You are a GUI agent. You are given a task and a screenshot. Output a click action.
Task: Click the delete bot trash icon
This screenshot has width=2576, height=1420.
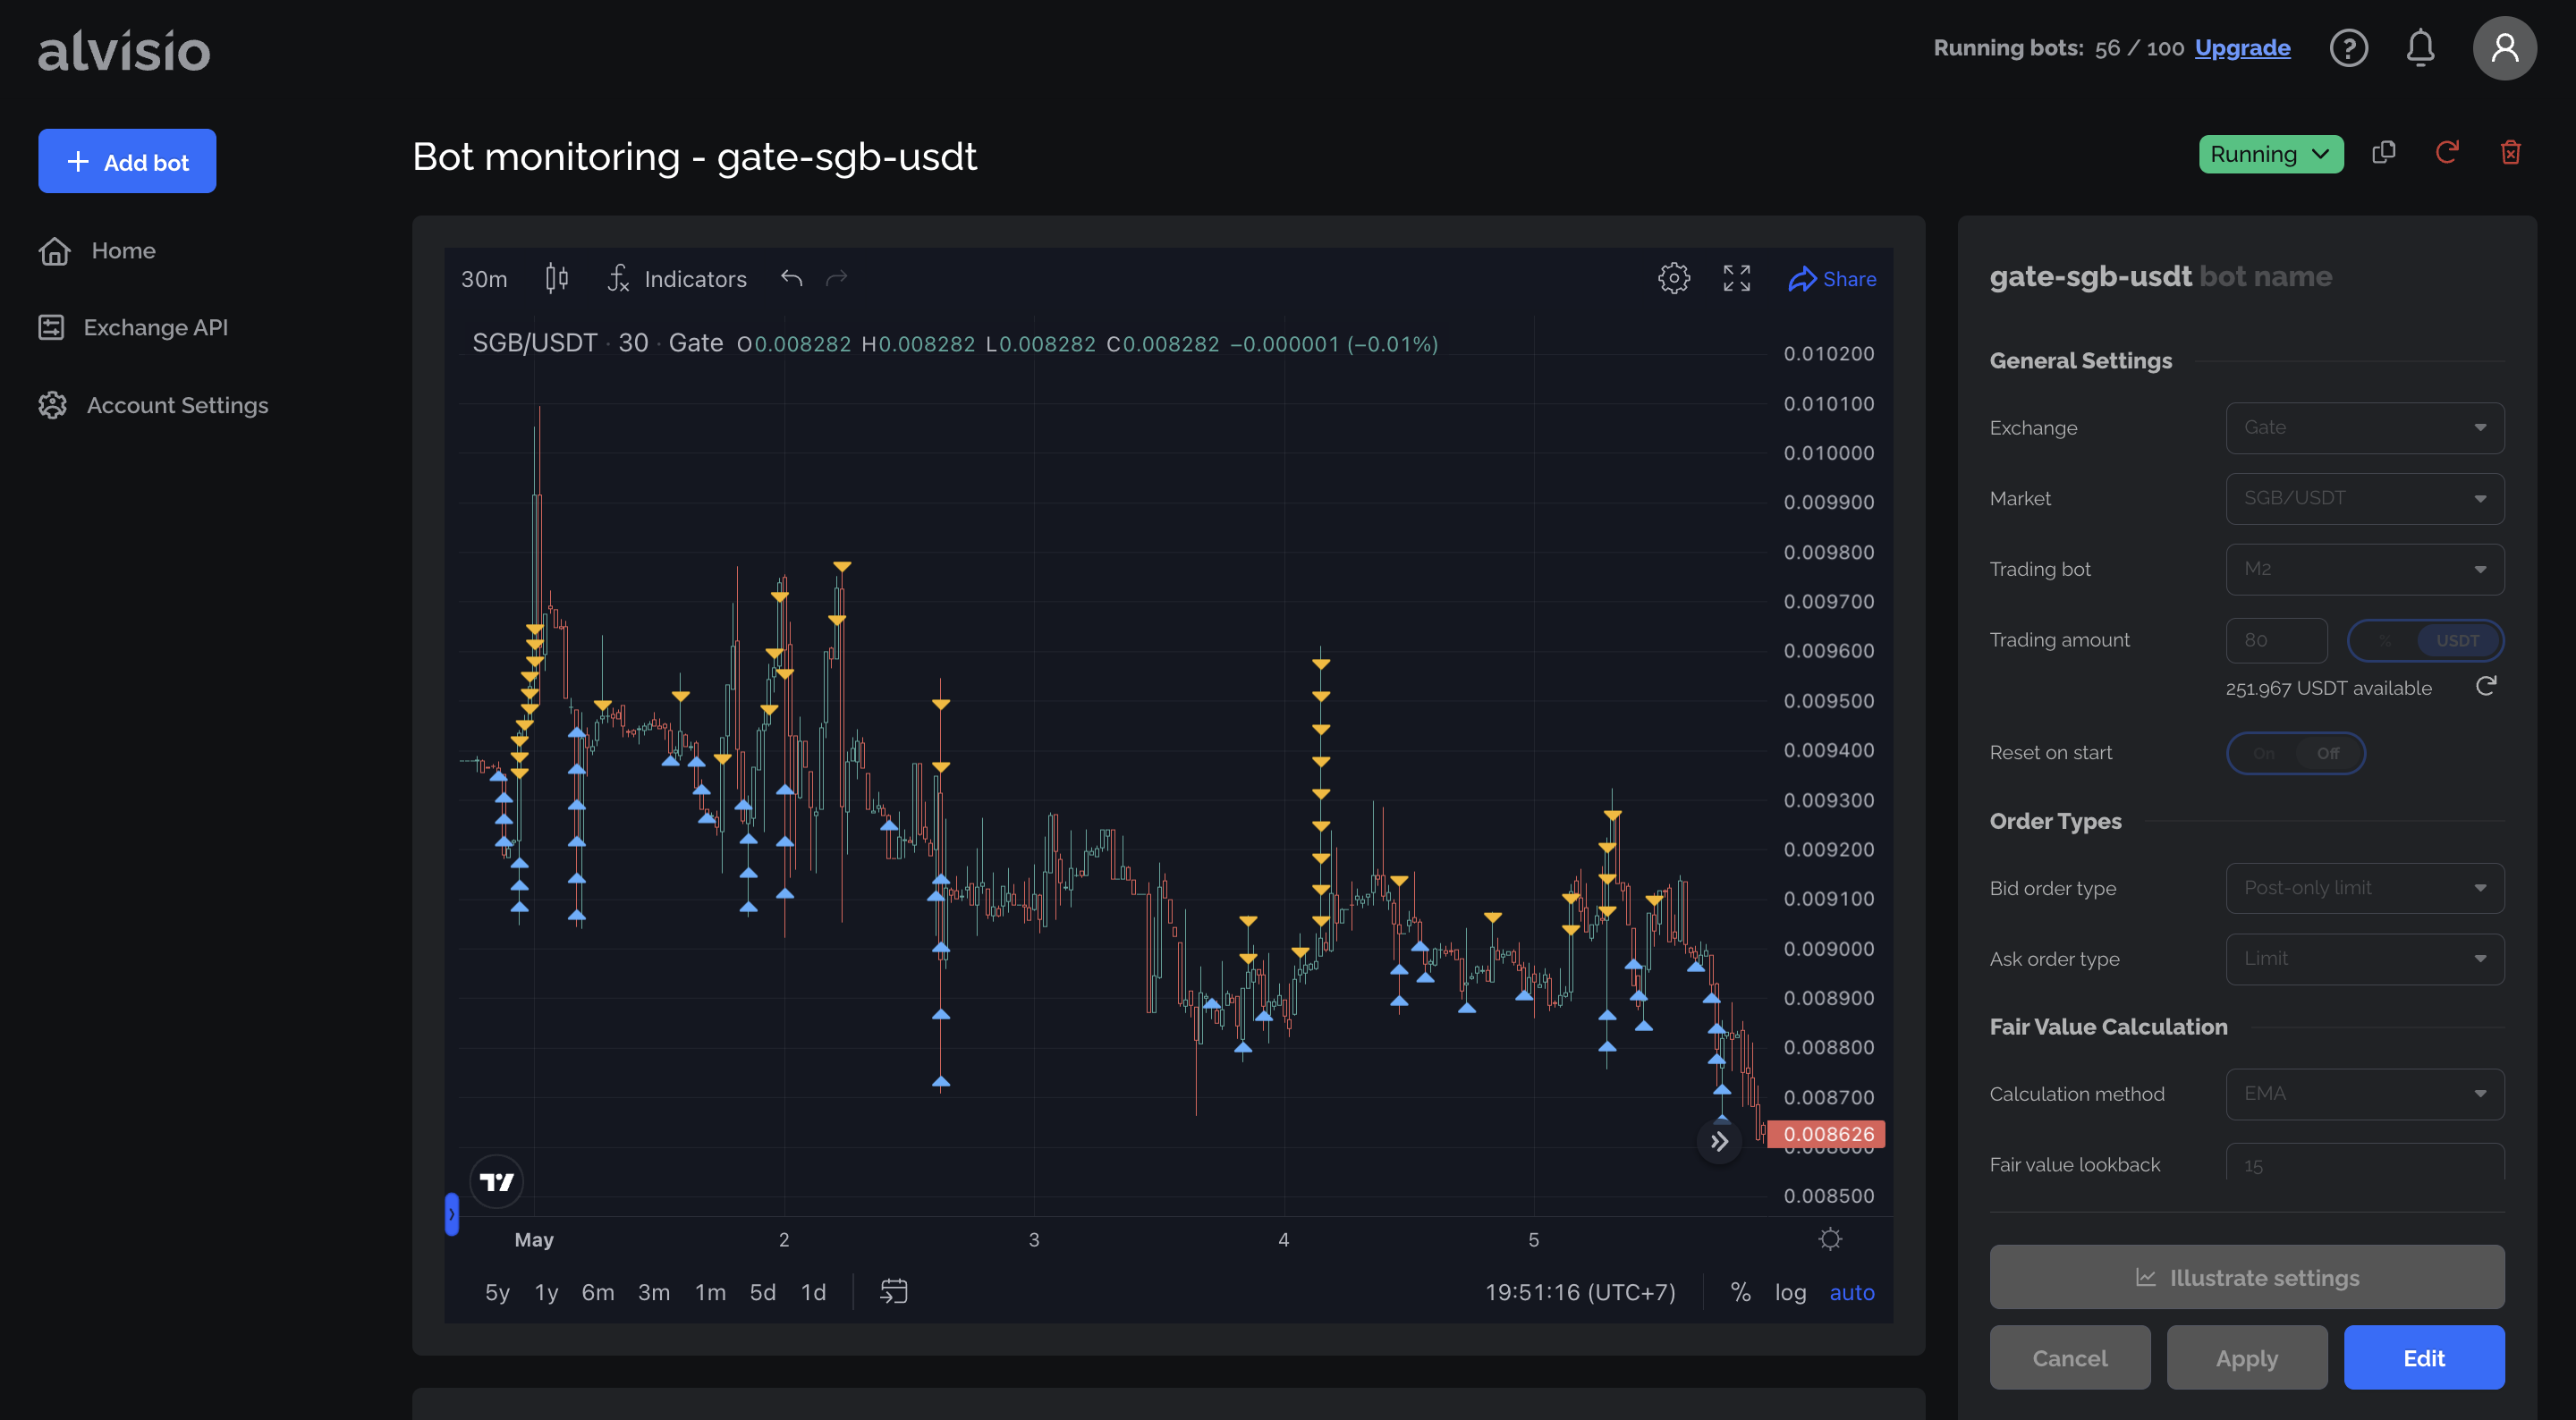coord(2510,153)
